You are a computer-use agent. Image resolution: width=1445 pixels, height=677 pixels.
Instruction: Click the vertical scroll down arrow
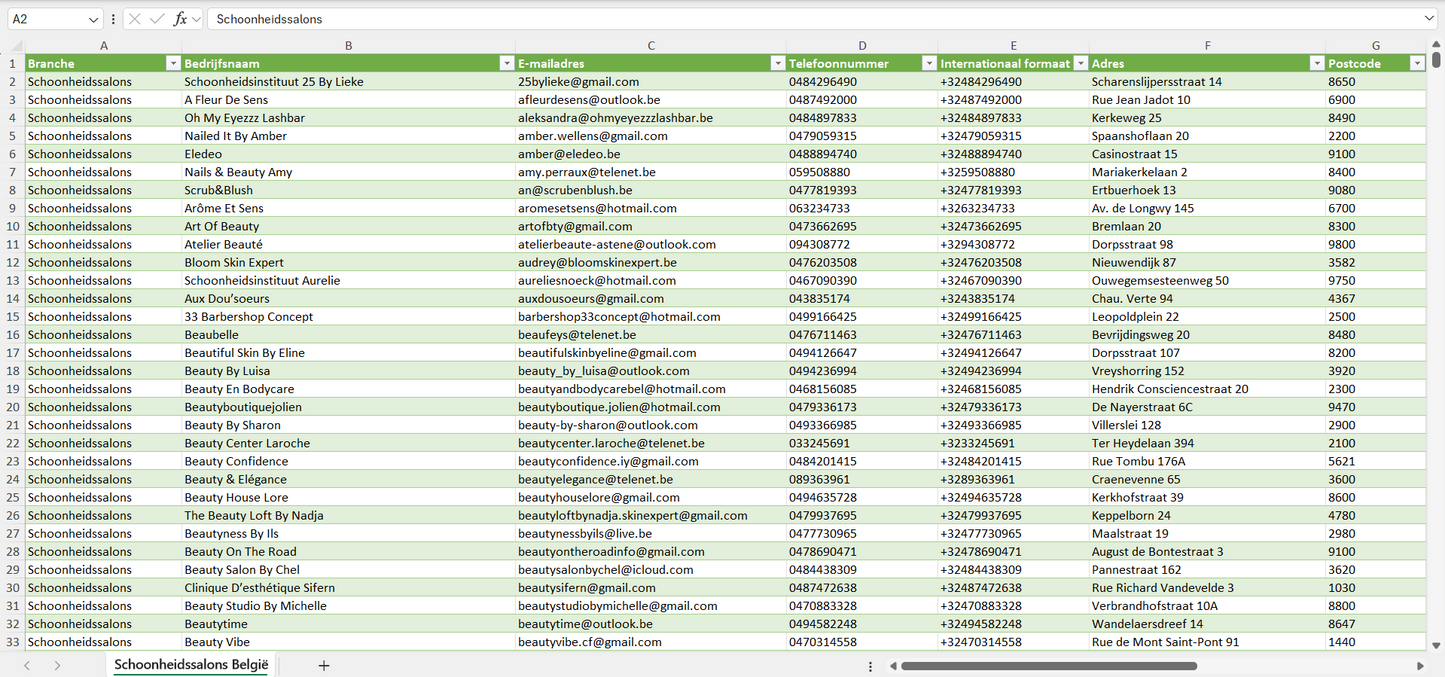click(1437, 646)
